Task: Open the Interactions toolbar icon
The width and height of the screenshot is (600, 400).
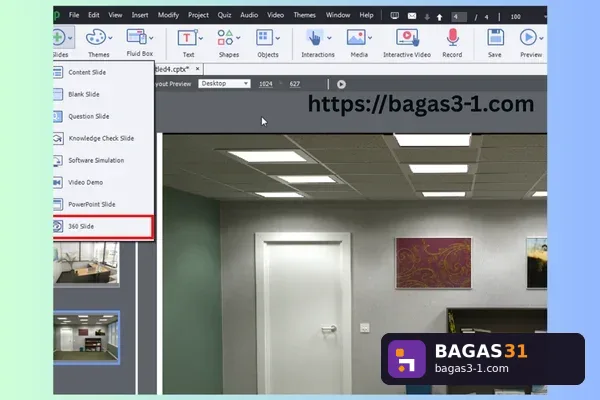Action: (315, 38)
